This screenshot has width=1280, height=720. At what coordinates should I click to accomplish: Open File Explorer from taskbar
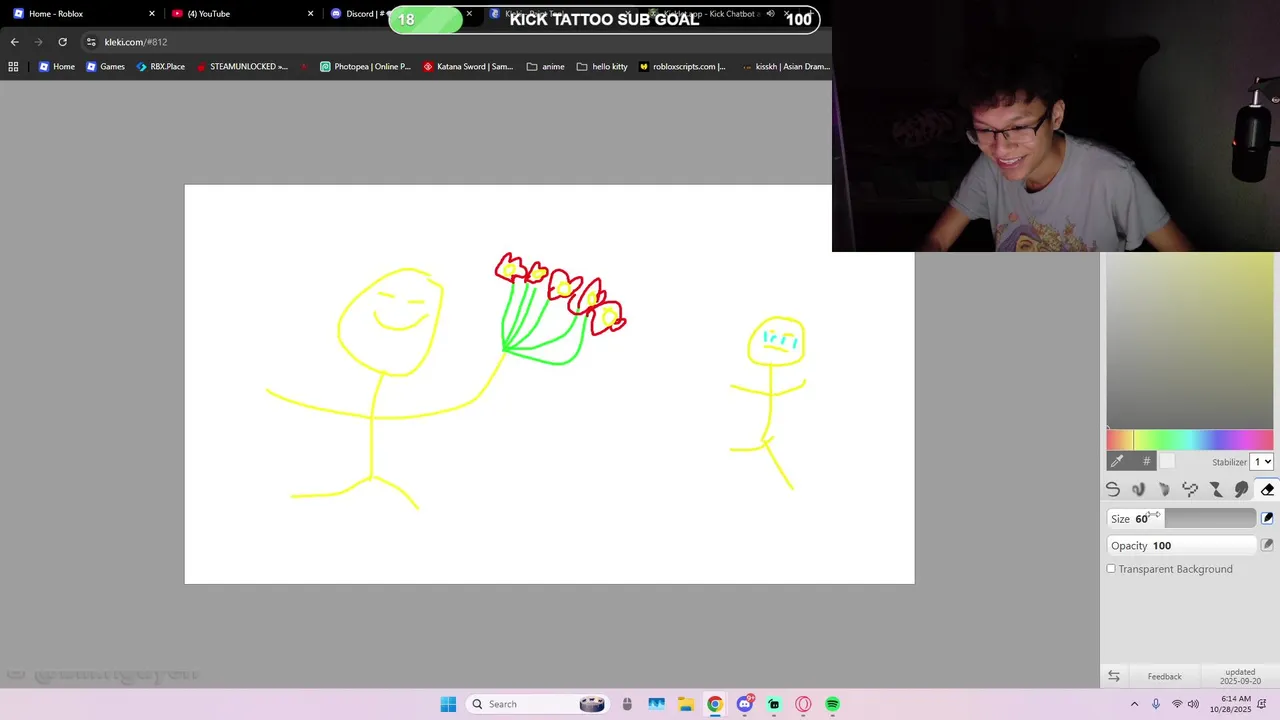coord(686,704)
